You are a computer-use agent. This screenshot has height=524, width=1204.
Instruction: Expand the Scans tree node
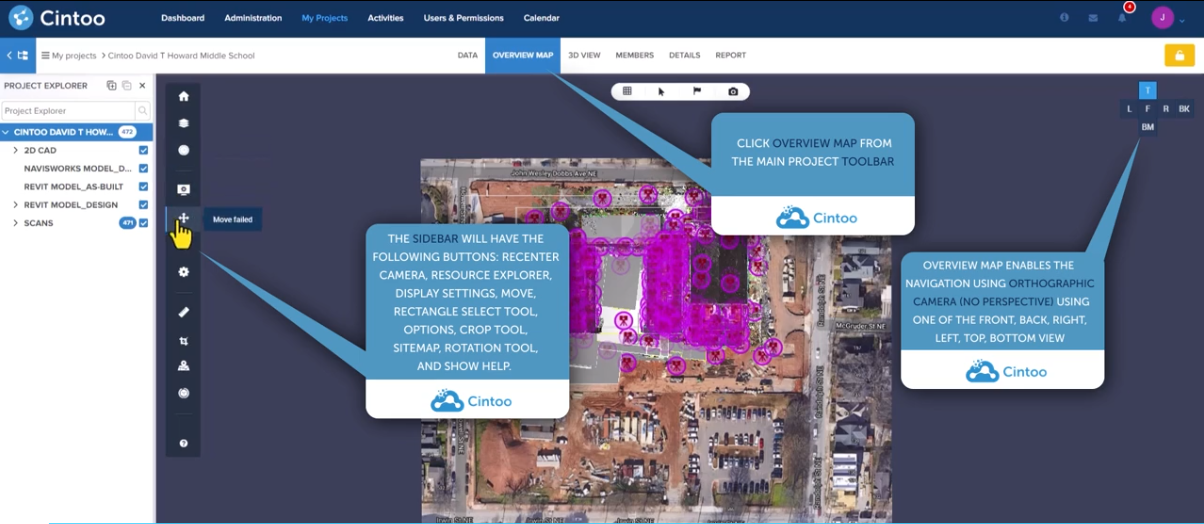(15, 223)
